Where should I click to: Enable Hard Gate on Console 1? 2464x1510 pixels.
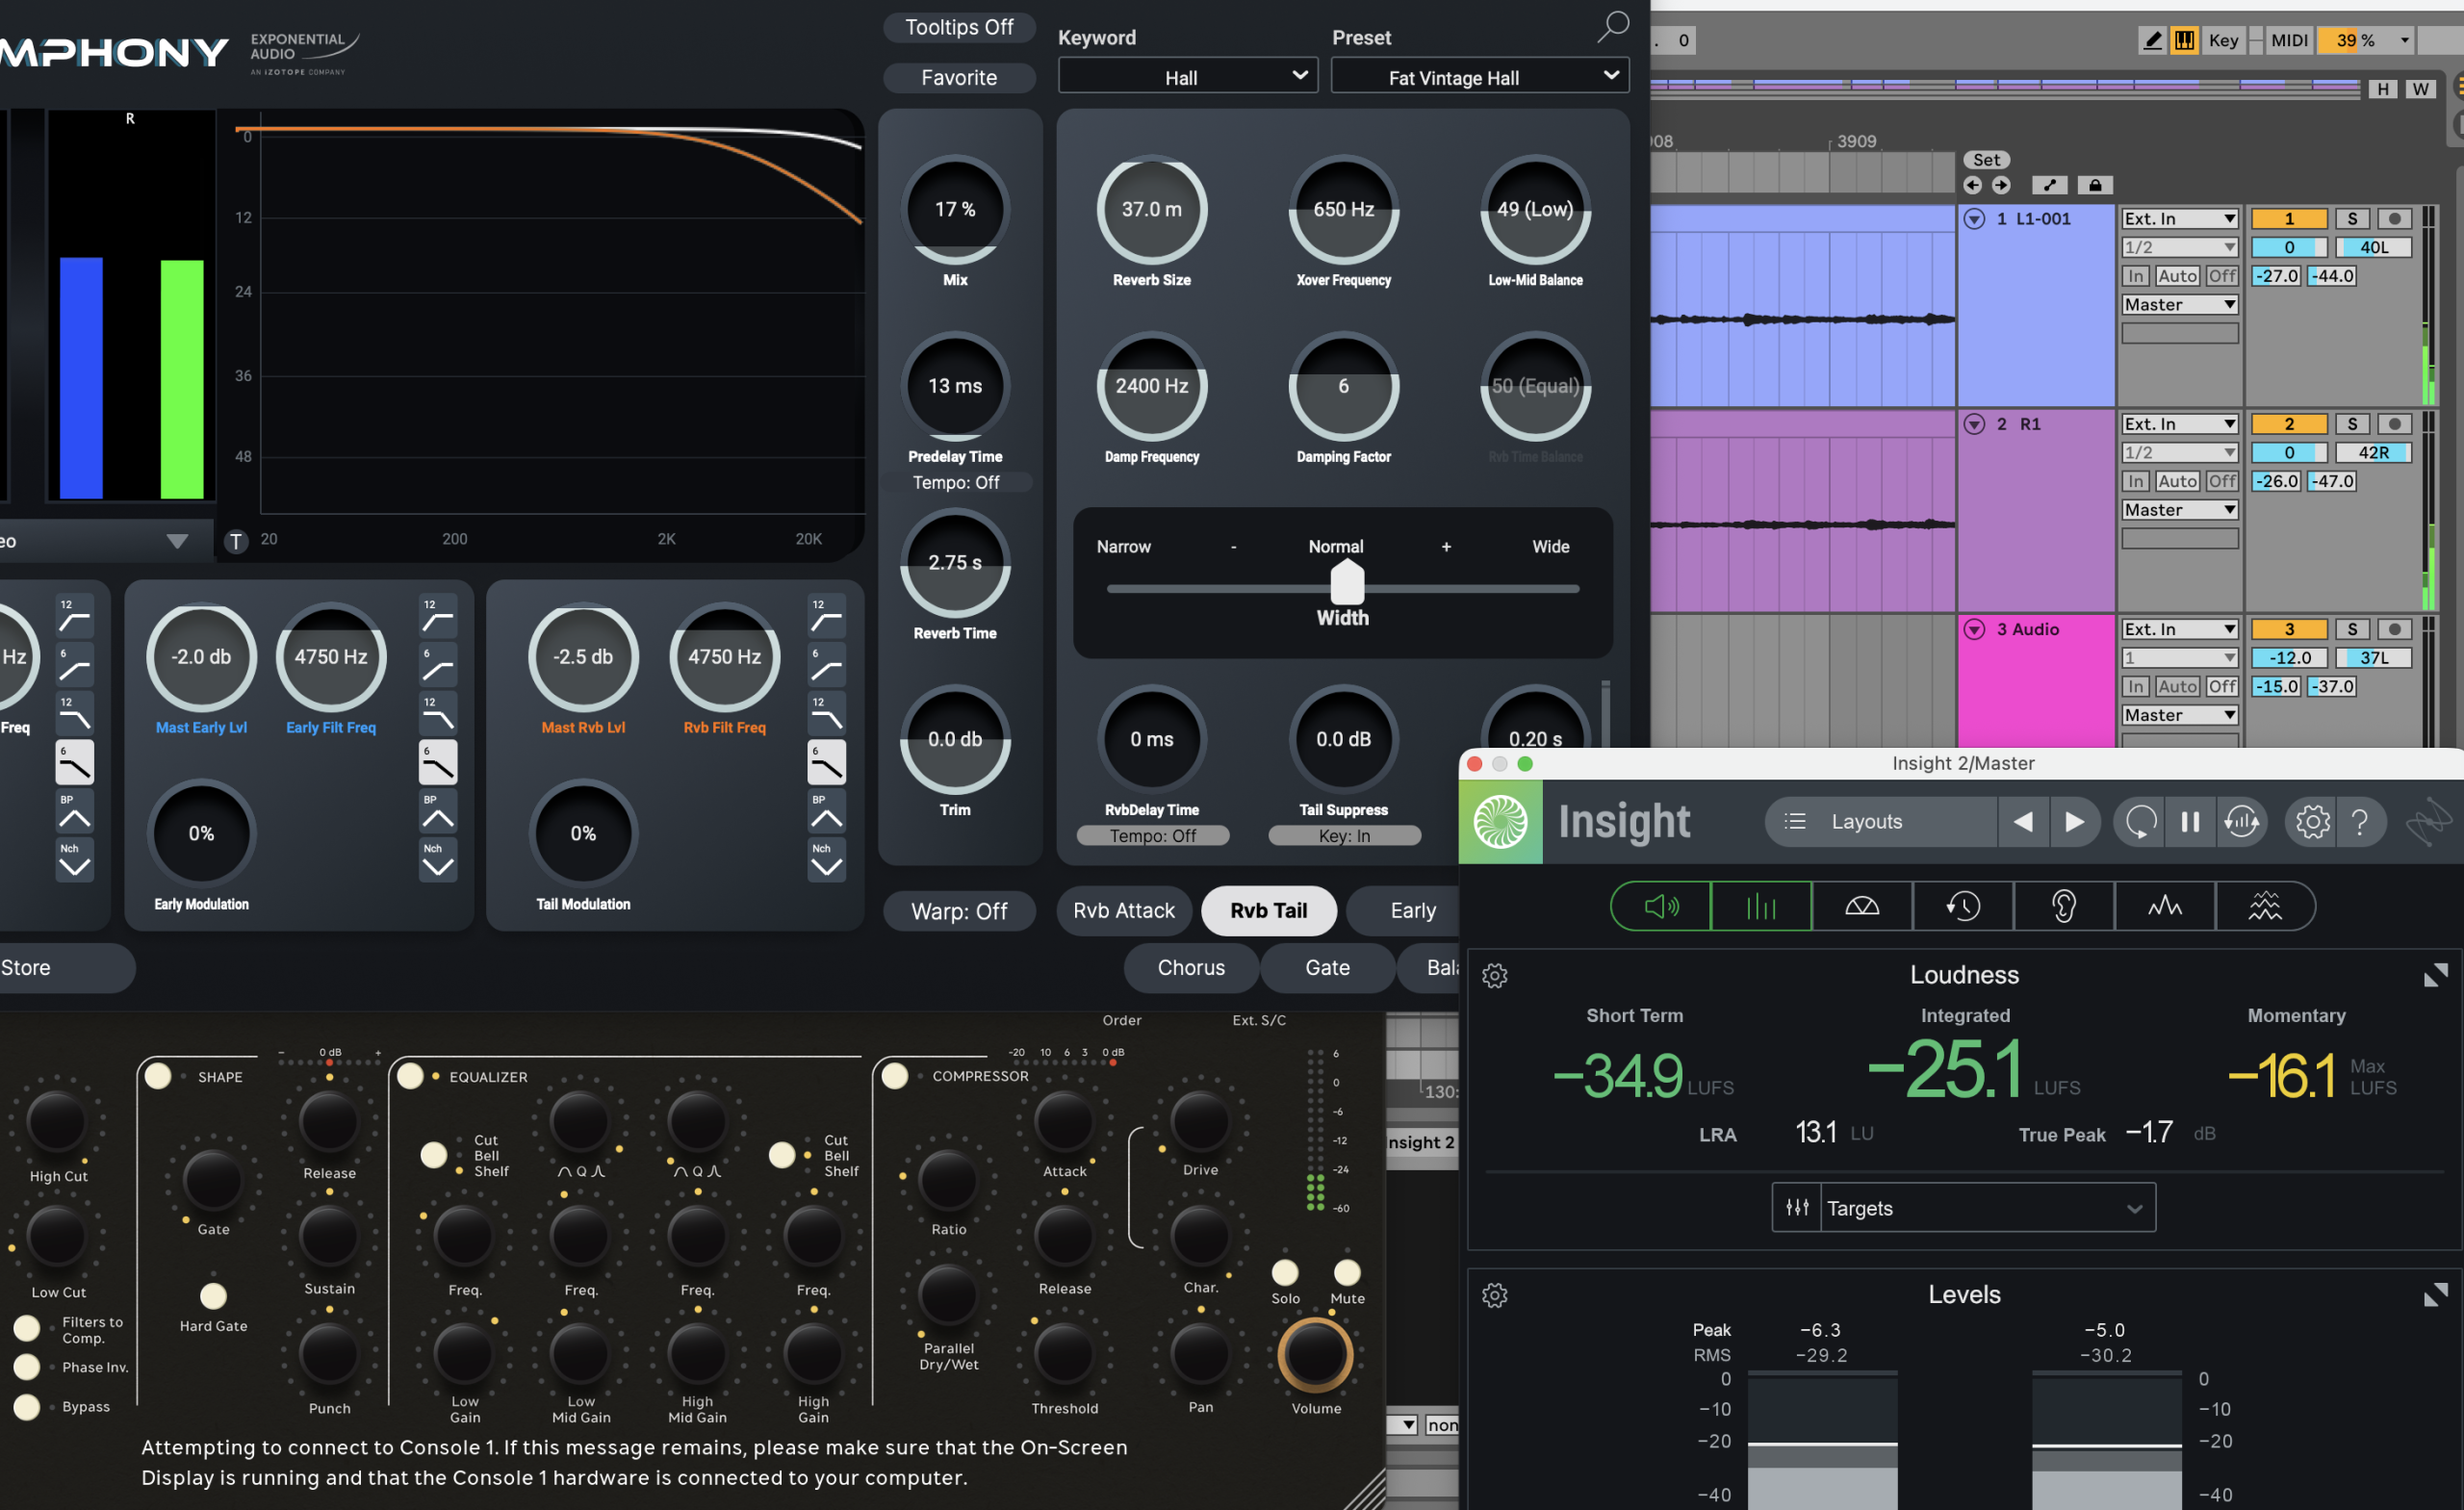click(x=213, y=1296)
